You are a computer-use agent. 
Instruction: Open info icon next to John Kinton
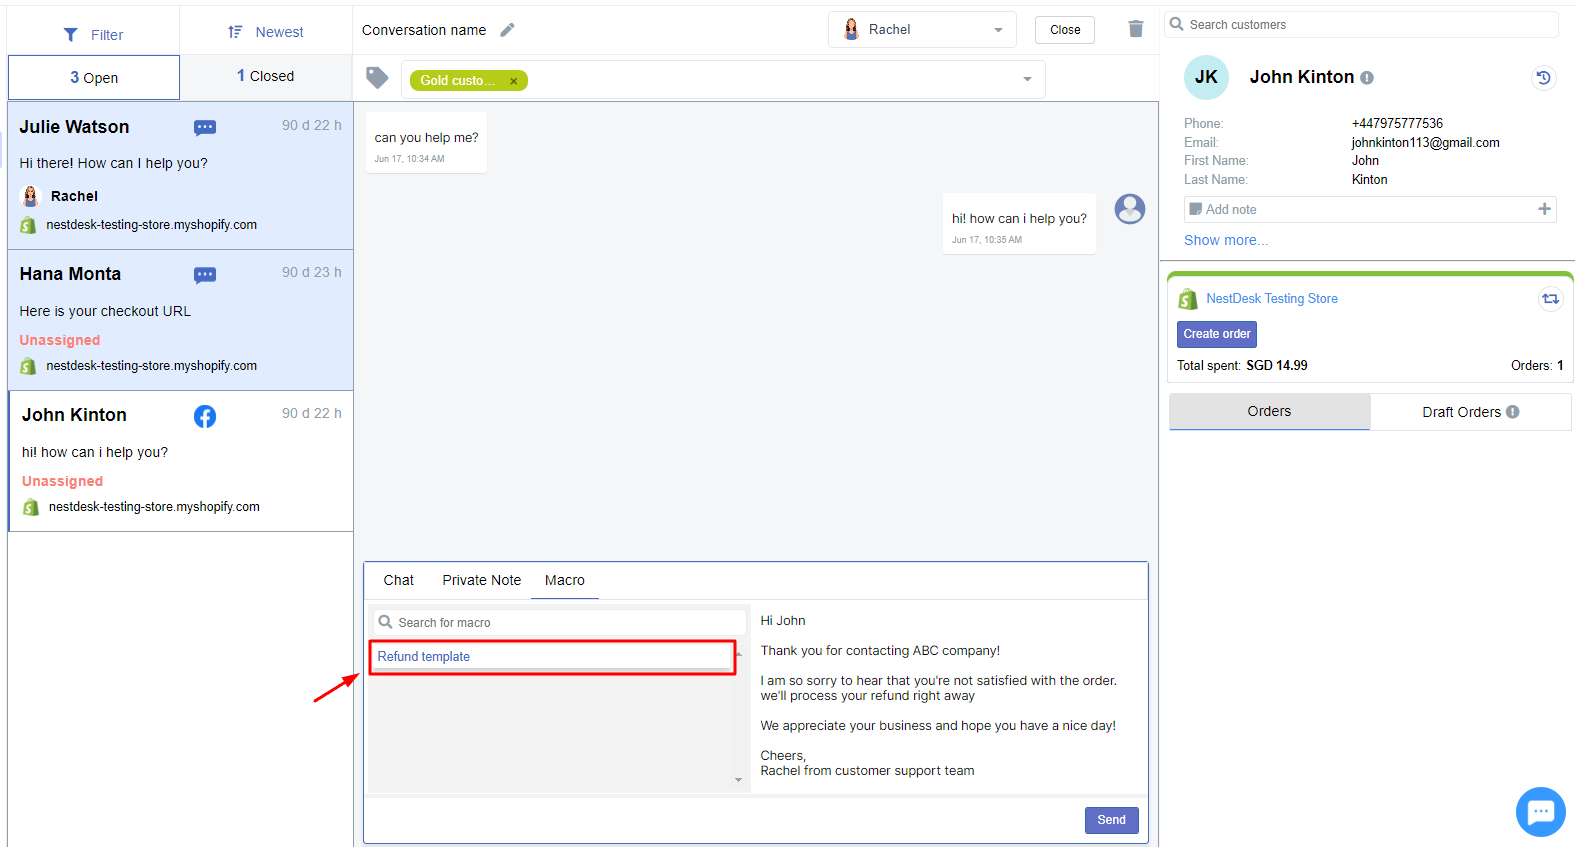coord(1367,78)
